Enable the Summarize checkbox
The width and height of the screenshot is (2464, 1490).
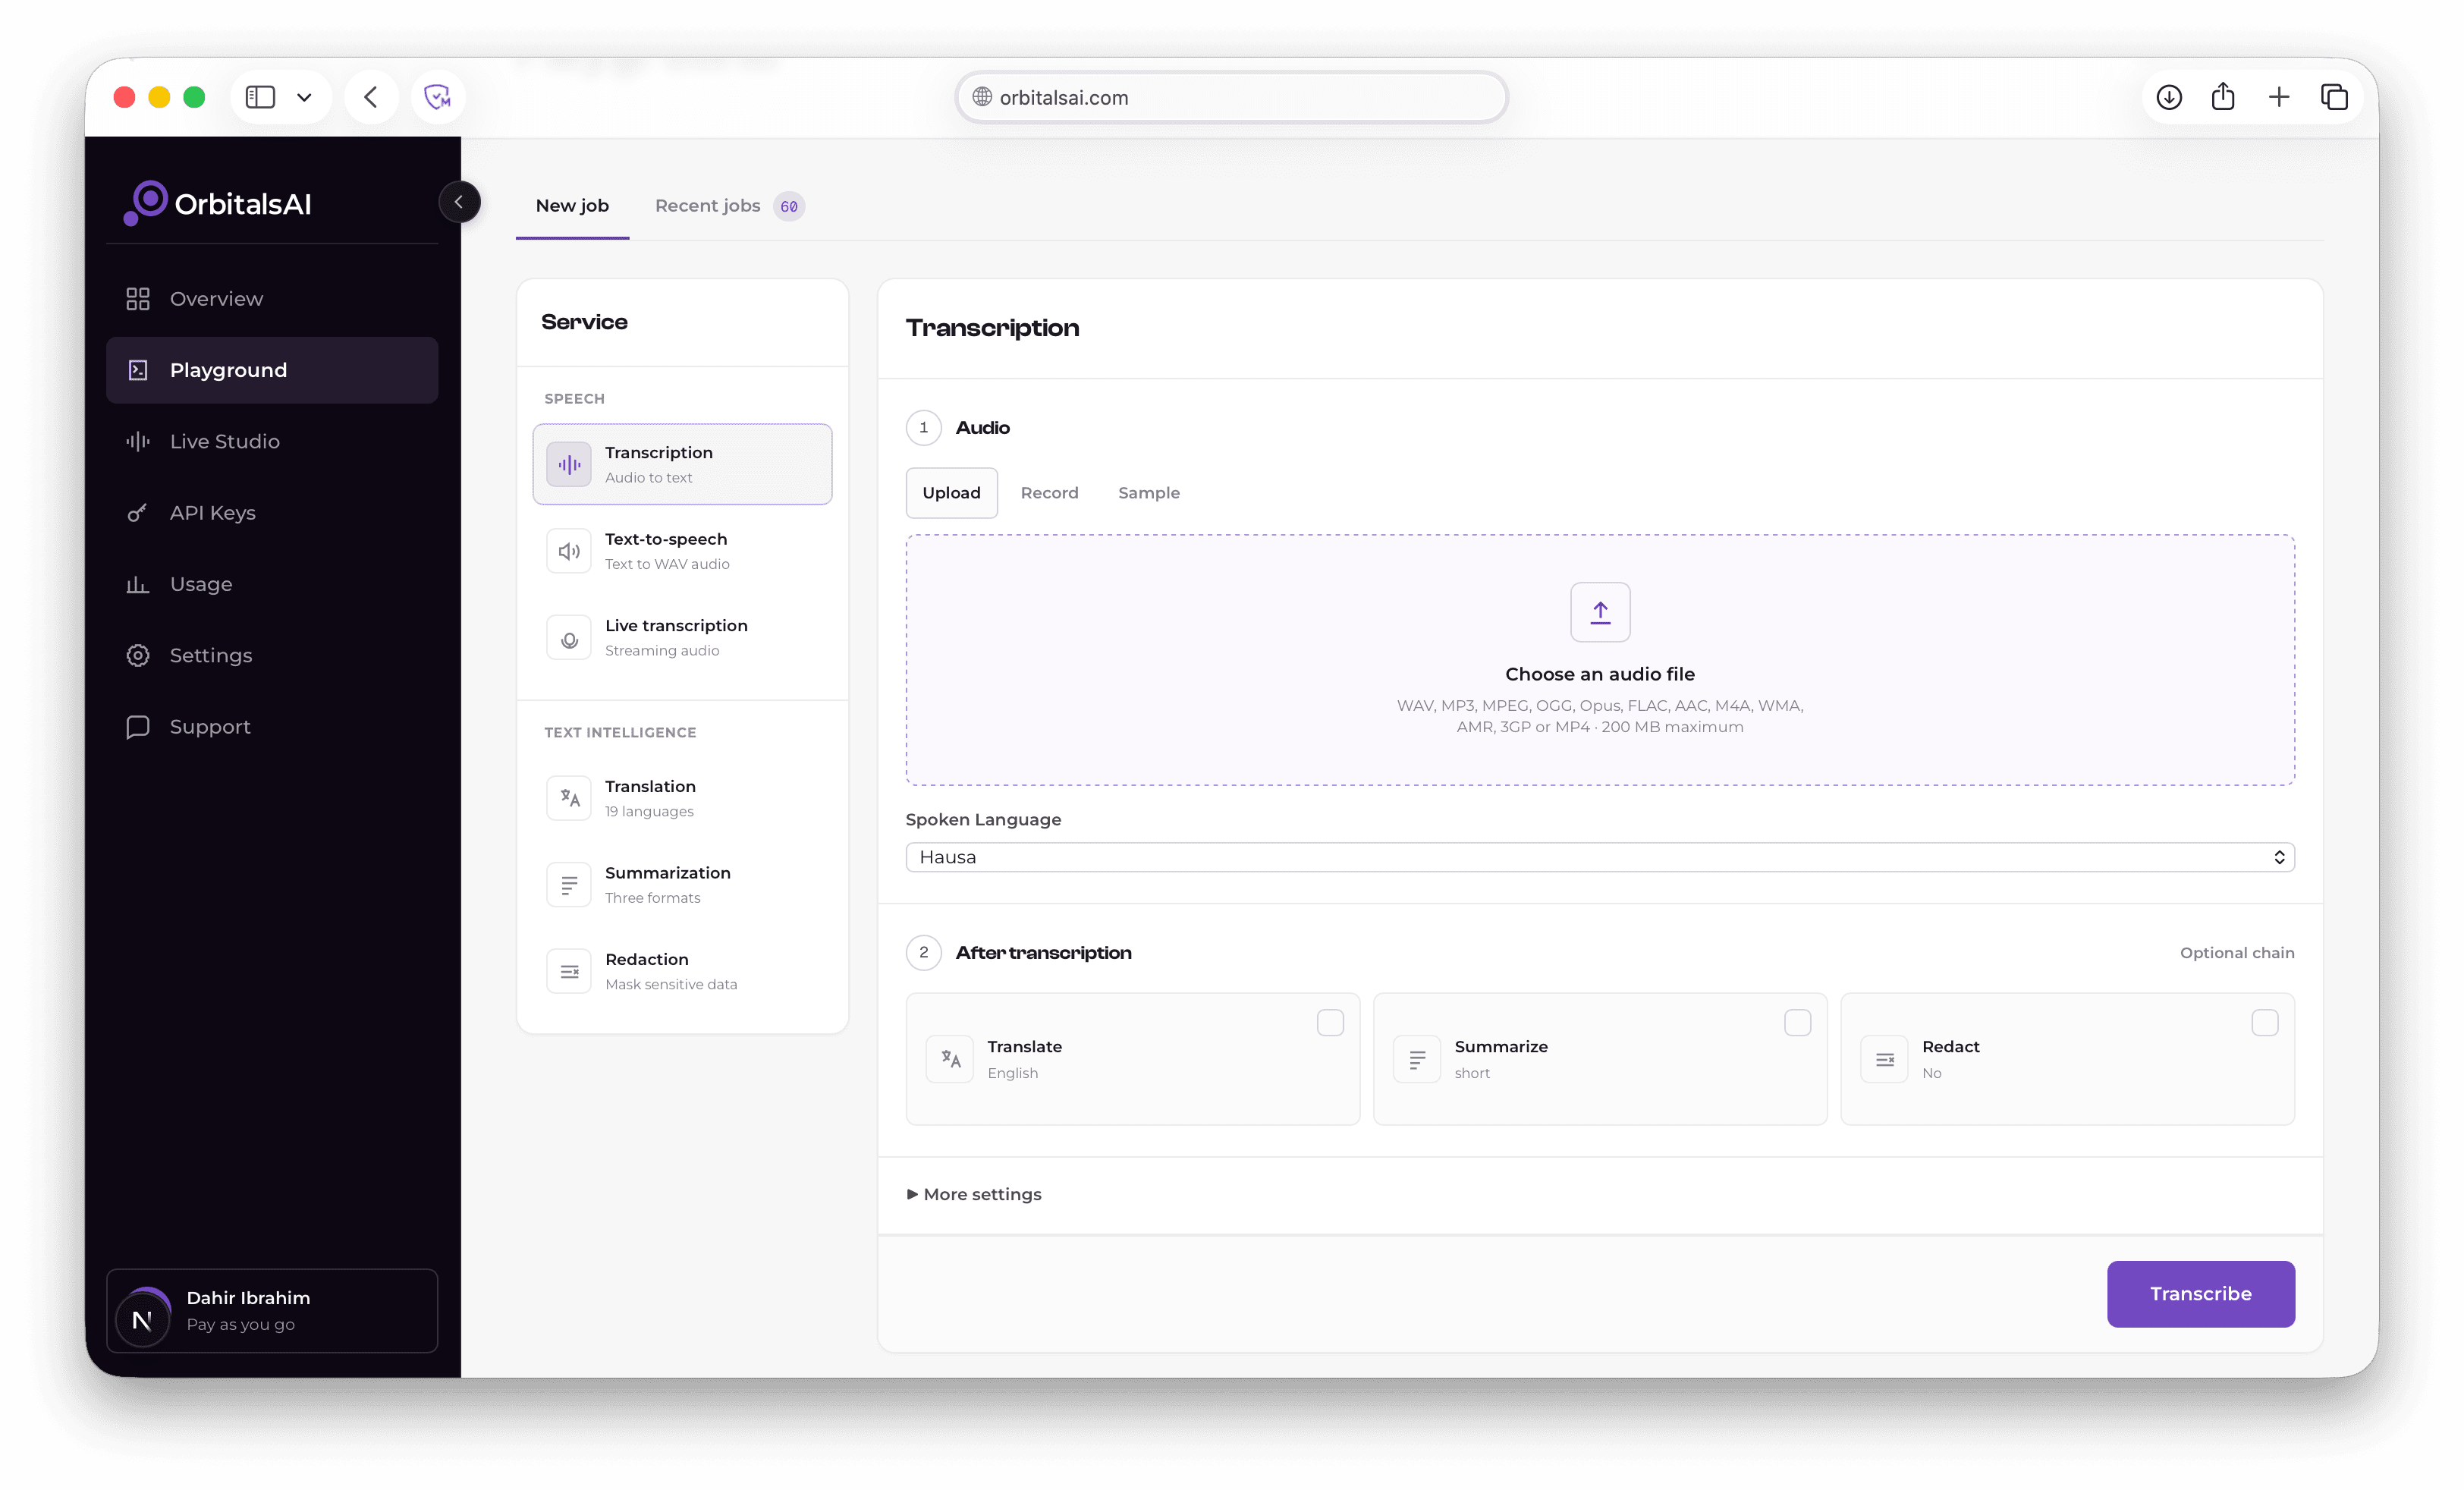pyautogui.click(x=1797, y=1023)
